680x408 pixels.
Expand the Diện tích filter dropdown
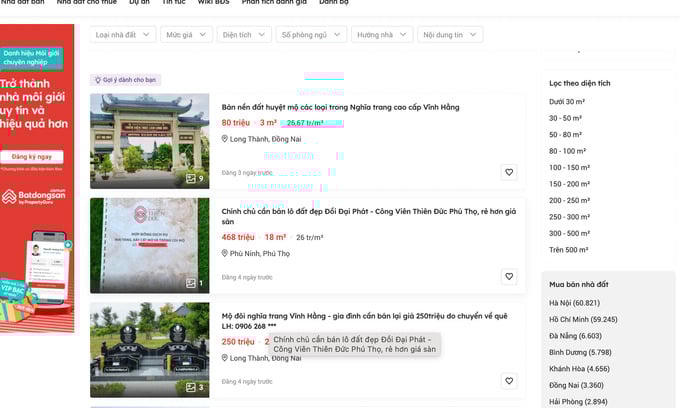(244, 35)
